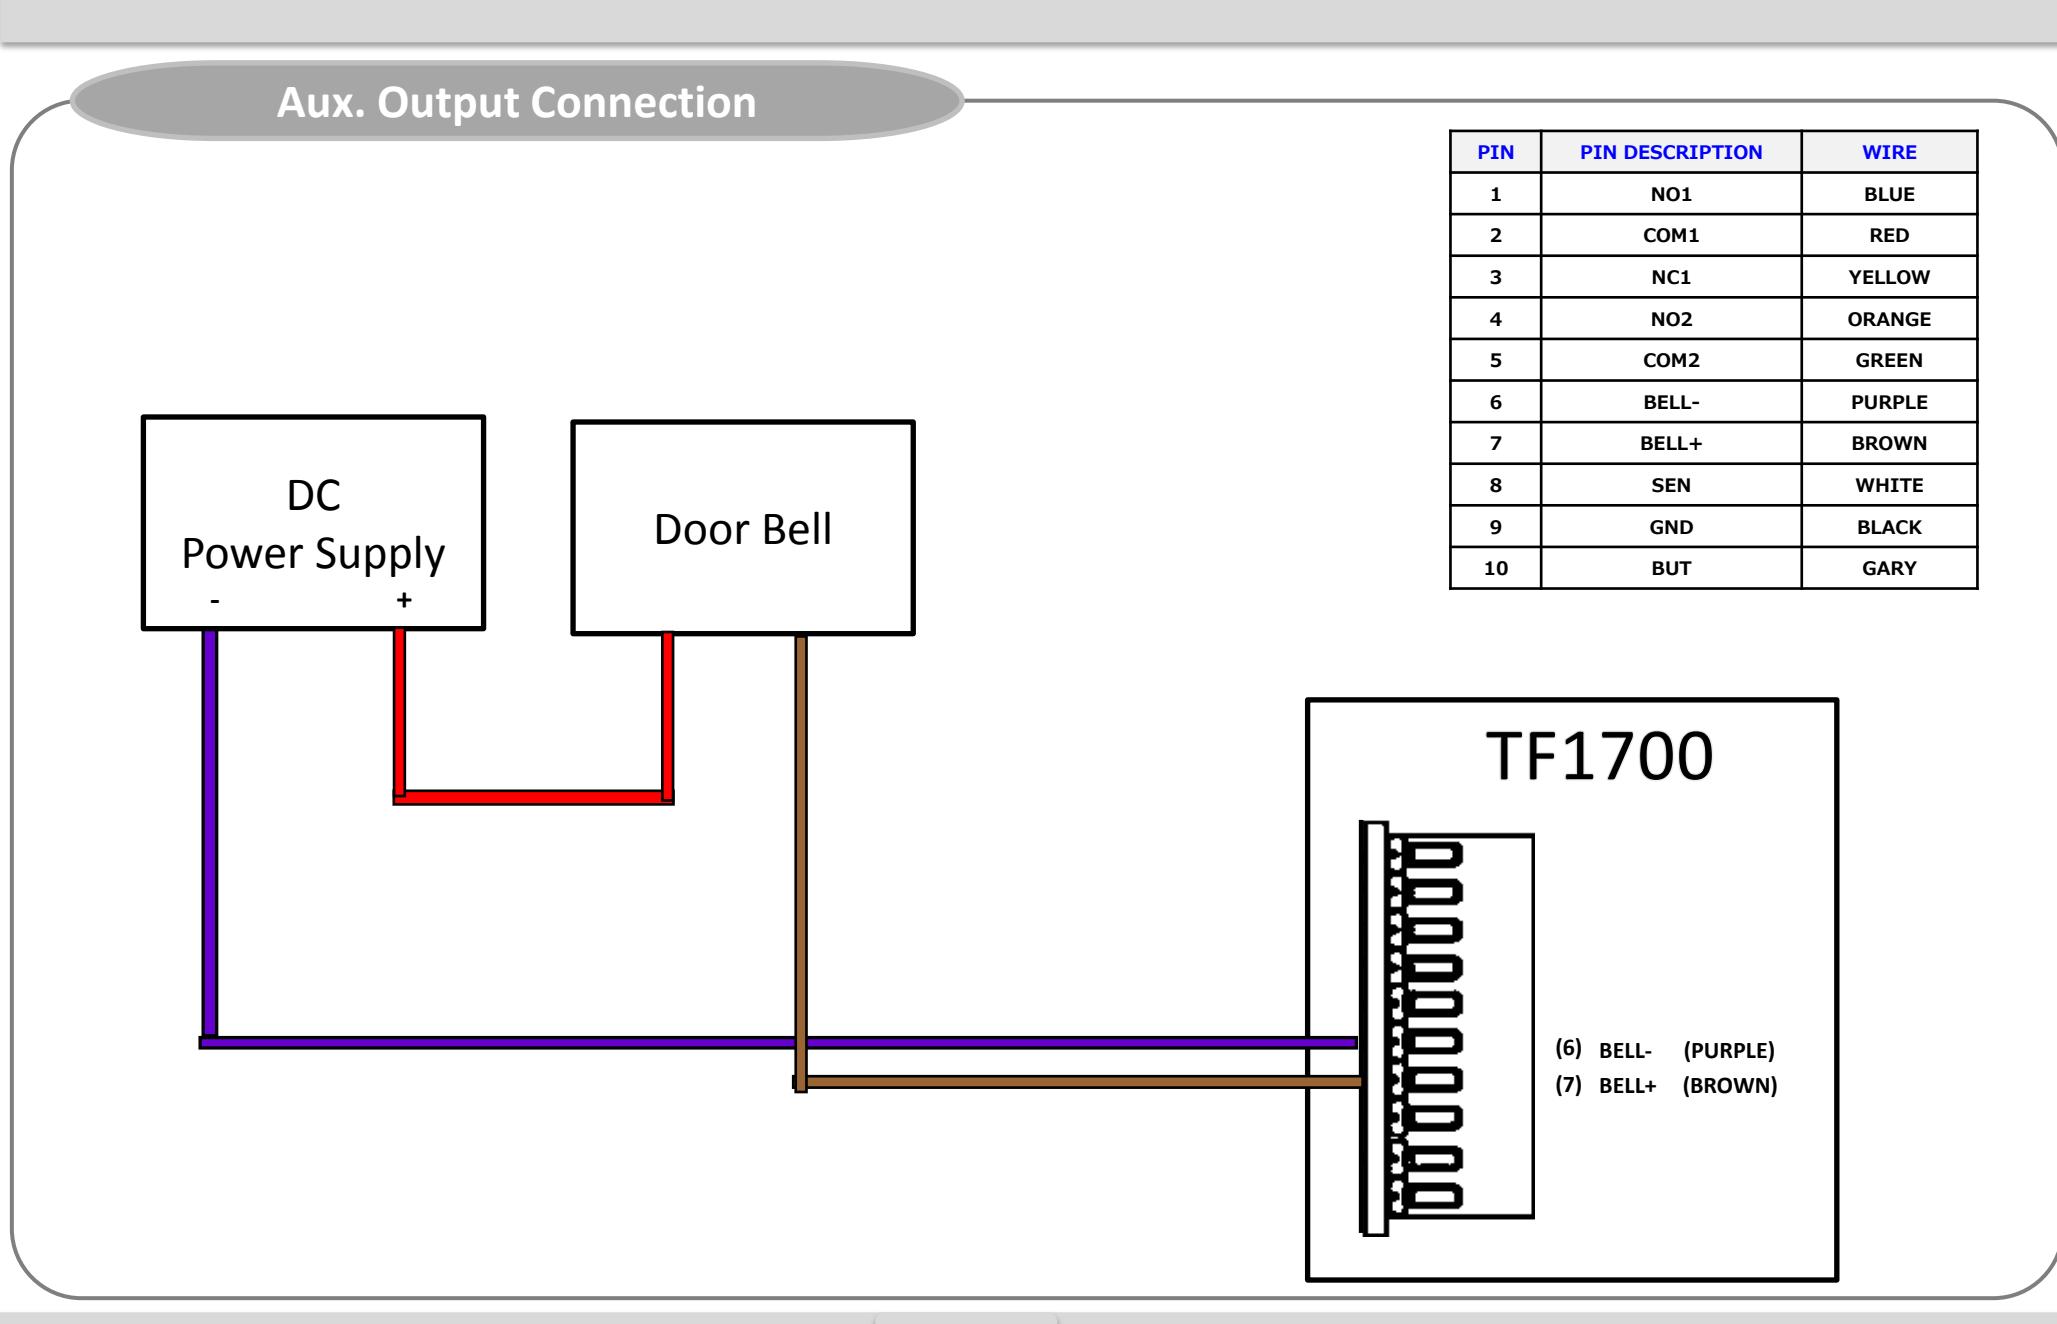The image size is (2057, 1324).
Task: Select the Door Bell box
Action: [743, 528]
